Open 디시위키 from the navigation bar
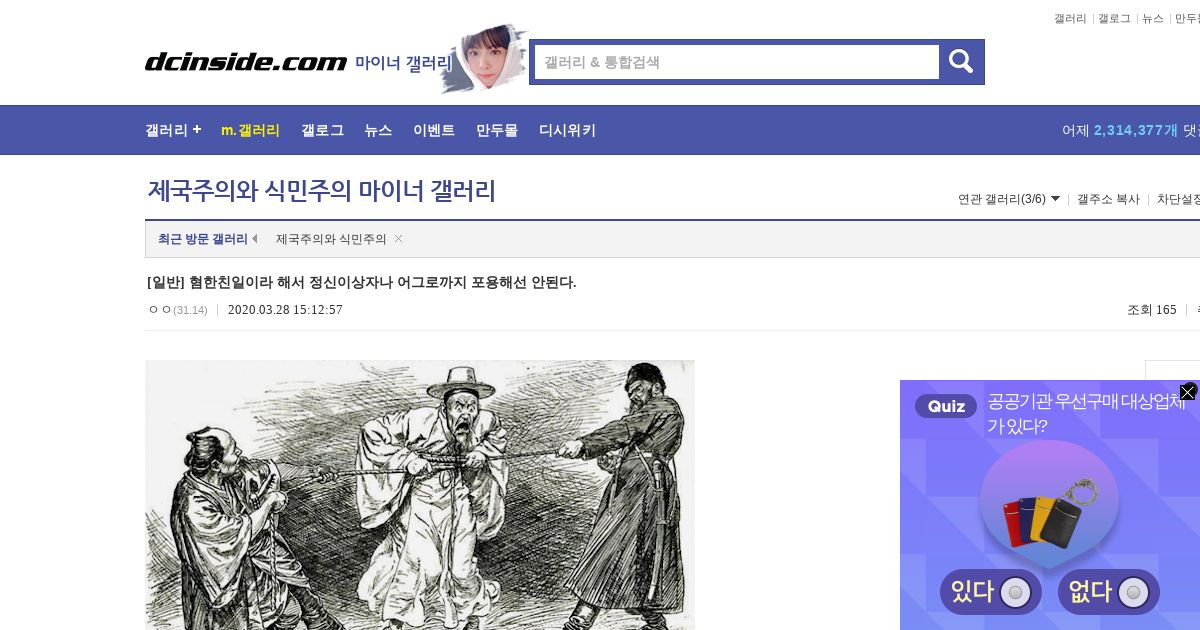This screenshot has width=1200, height=630. pyautogui.click(x=567, y=130)
